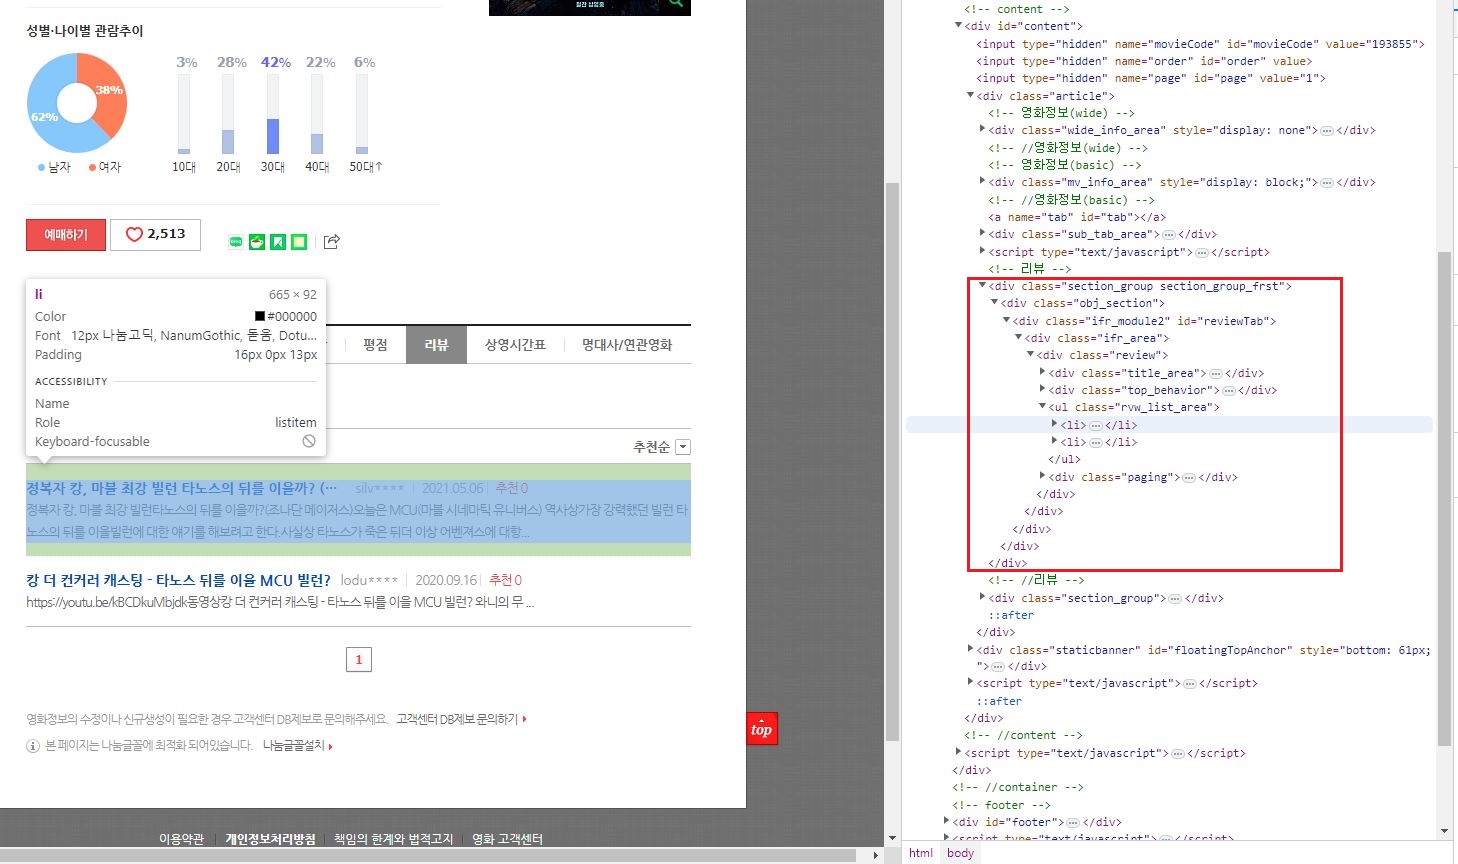Click the magnifier icon on the poster thumbnail

click(677, 5)
